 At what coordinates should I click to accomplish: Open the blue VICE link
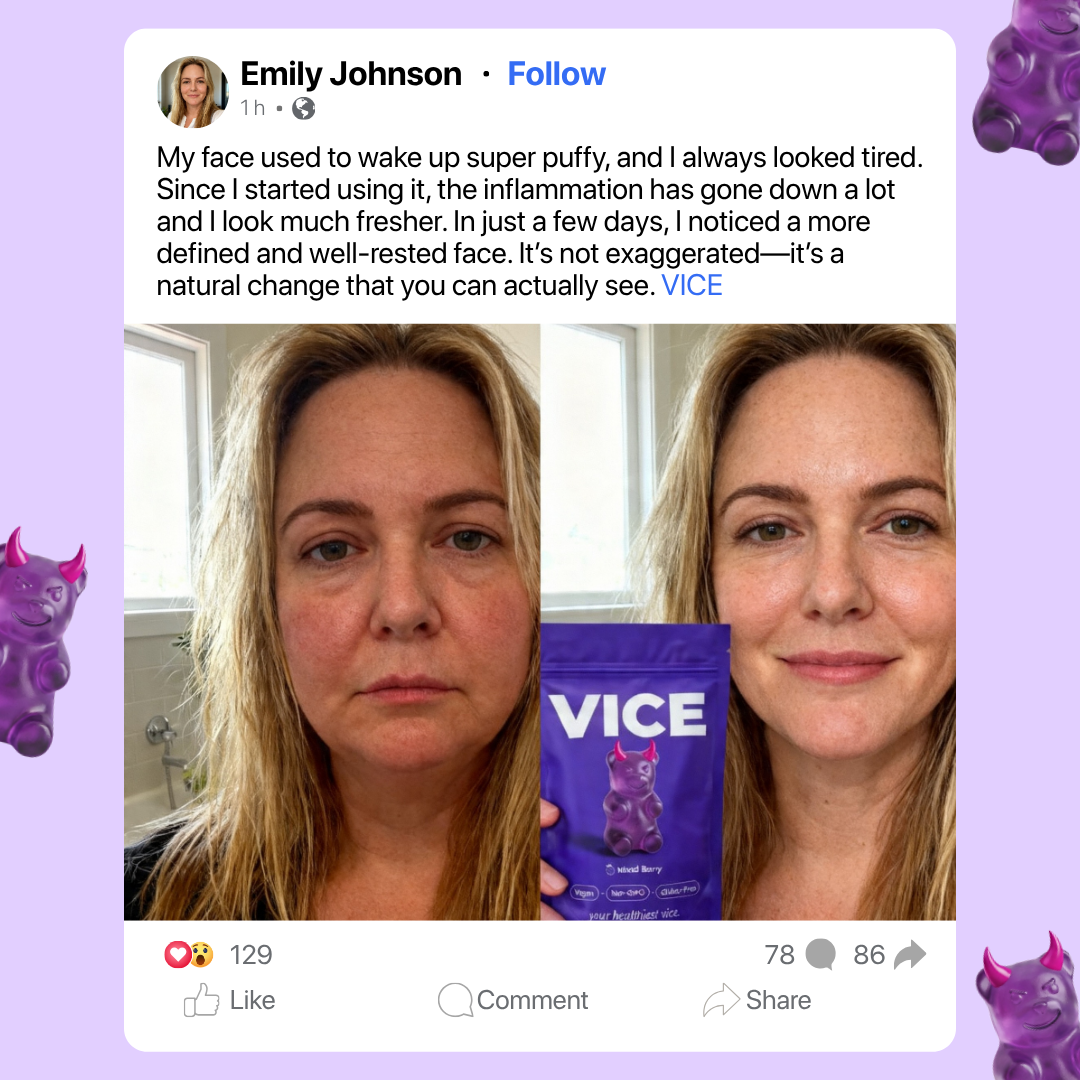[692, 285]
